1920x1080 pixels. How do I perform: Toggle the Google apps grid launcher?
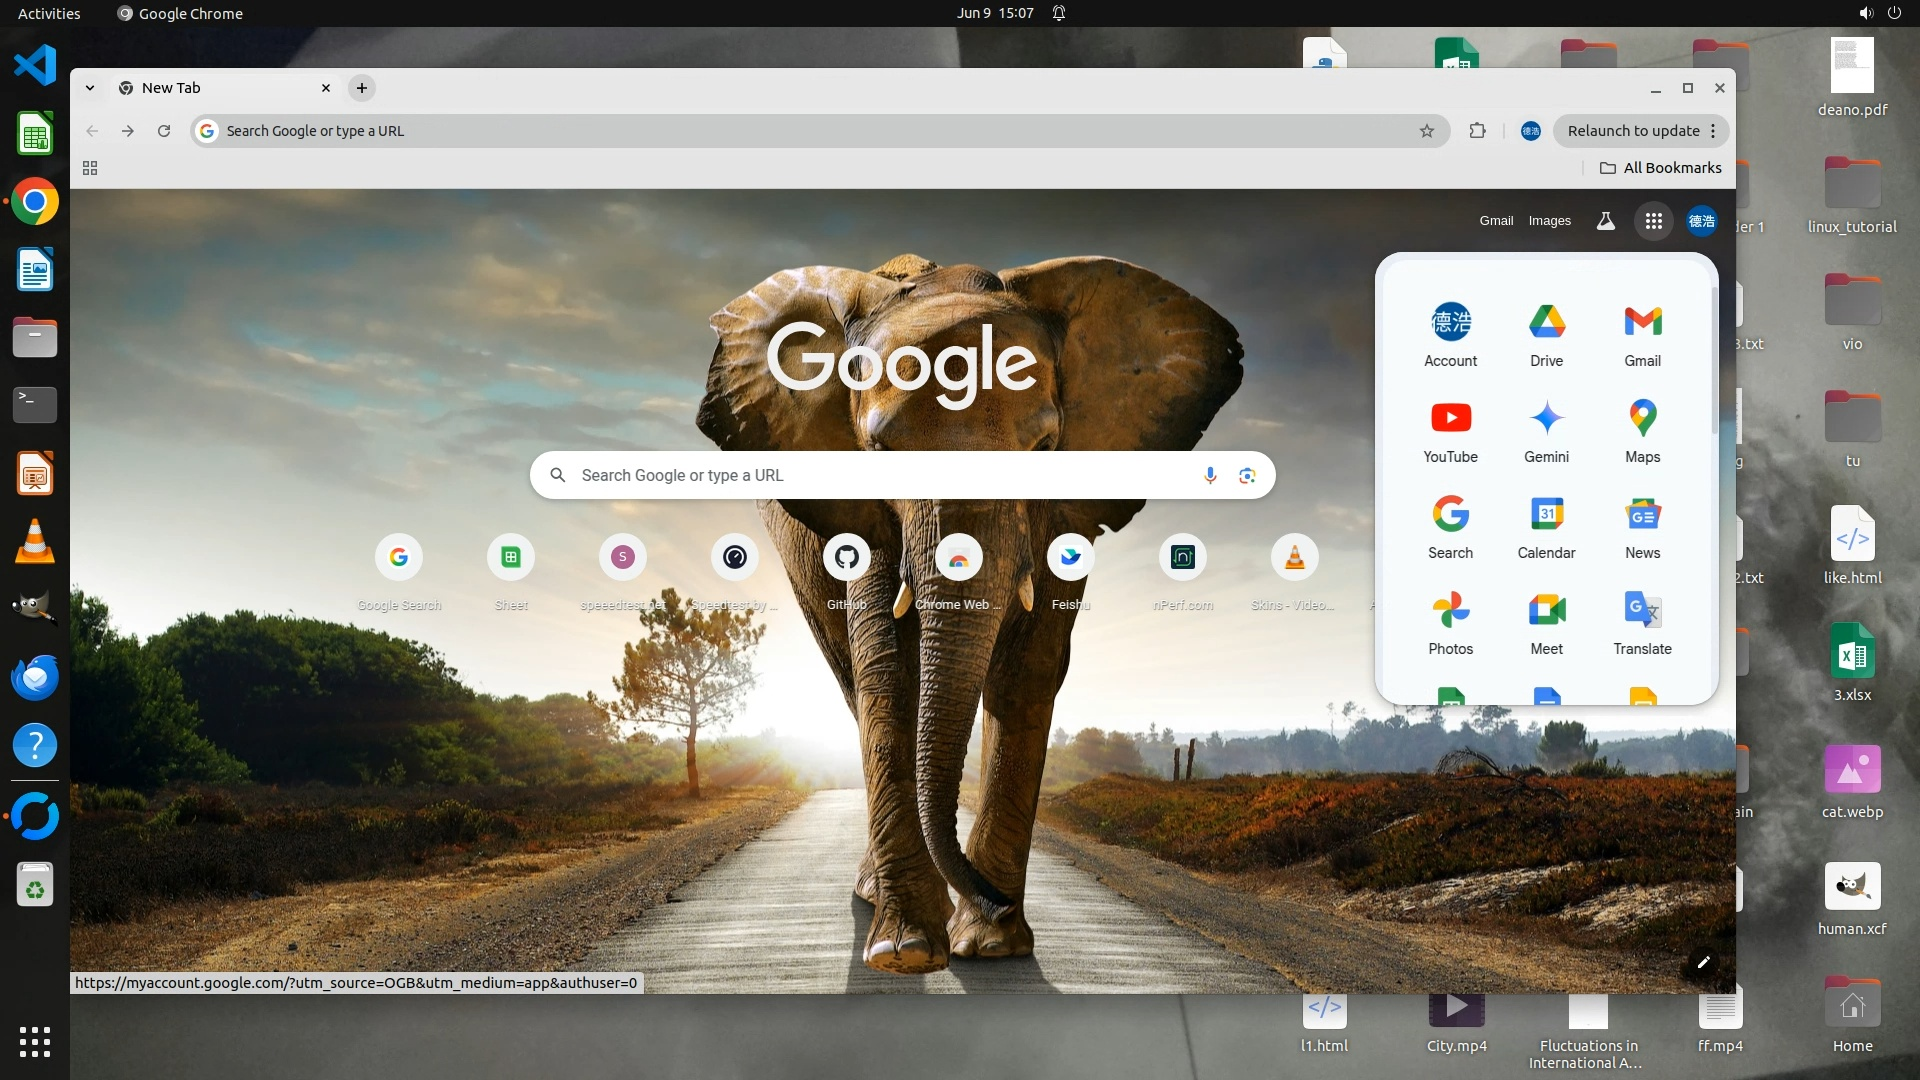click(1653, 221)
